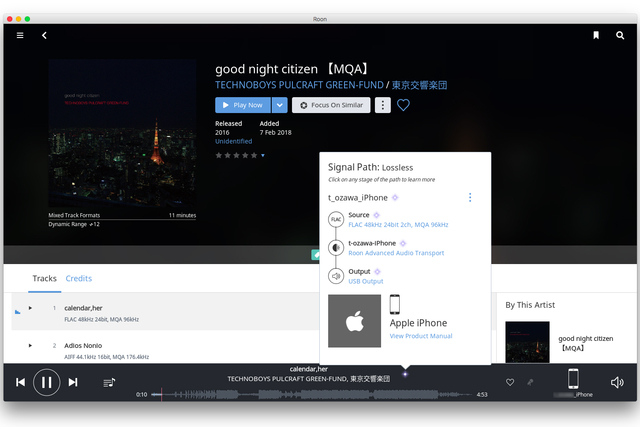Open the hamburger navigation menu
This screenshot has height=427, width=640.
(x=20, y=35)
